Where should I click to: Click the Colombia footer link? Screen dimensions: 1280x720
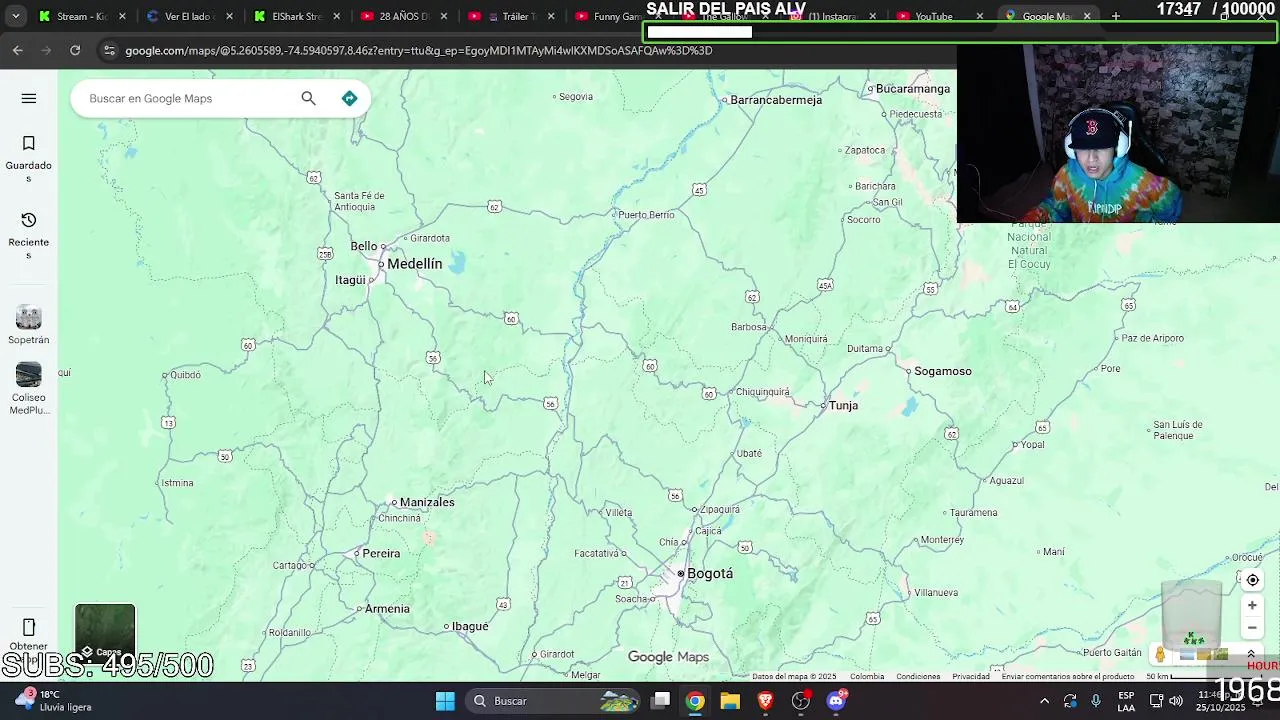tap(866, 676)
